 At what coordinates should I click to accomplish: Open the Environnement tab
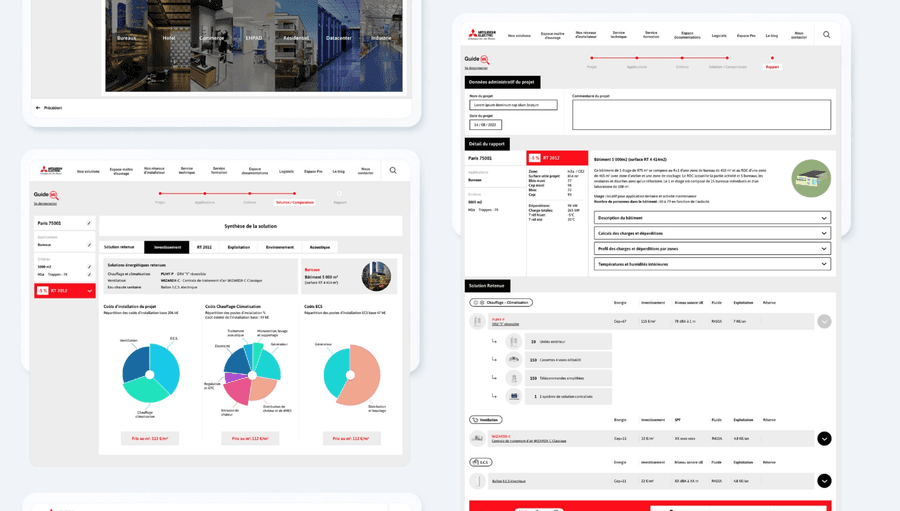pyautogui.click(x=280, y=247)
